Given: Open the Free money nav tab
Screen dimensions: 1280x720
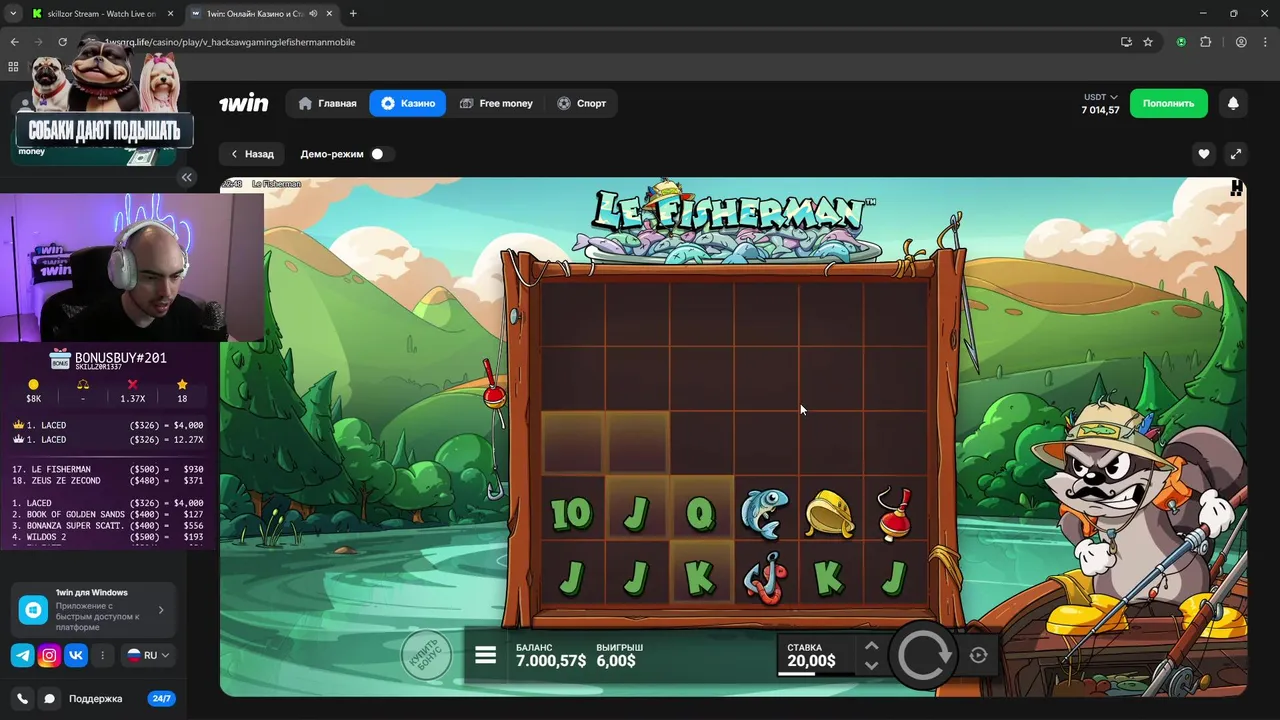Looking at the screenshot, I should tap(496, 103).
